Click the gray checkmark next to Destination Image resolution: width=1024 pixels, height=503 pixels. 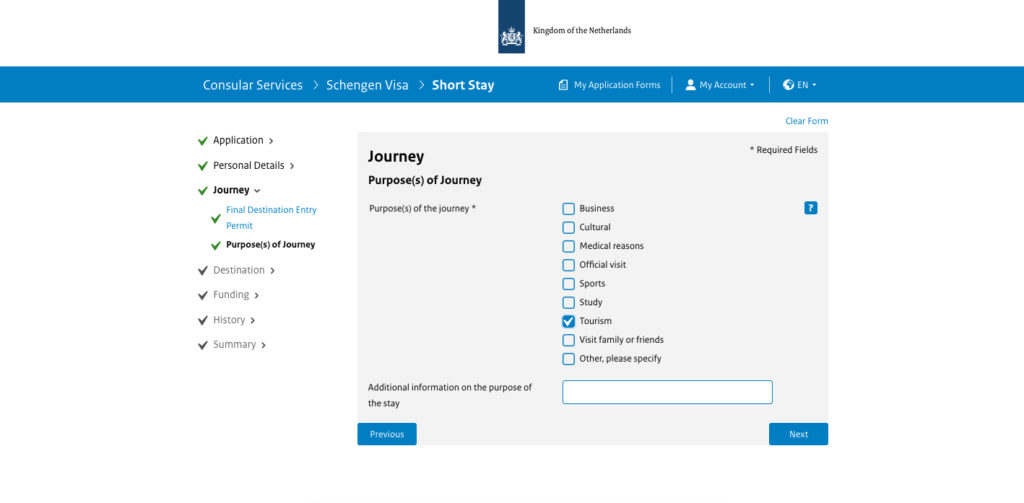[202, 270]
